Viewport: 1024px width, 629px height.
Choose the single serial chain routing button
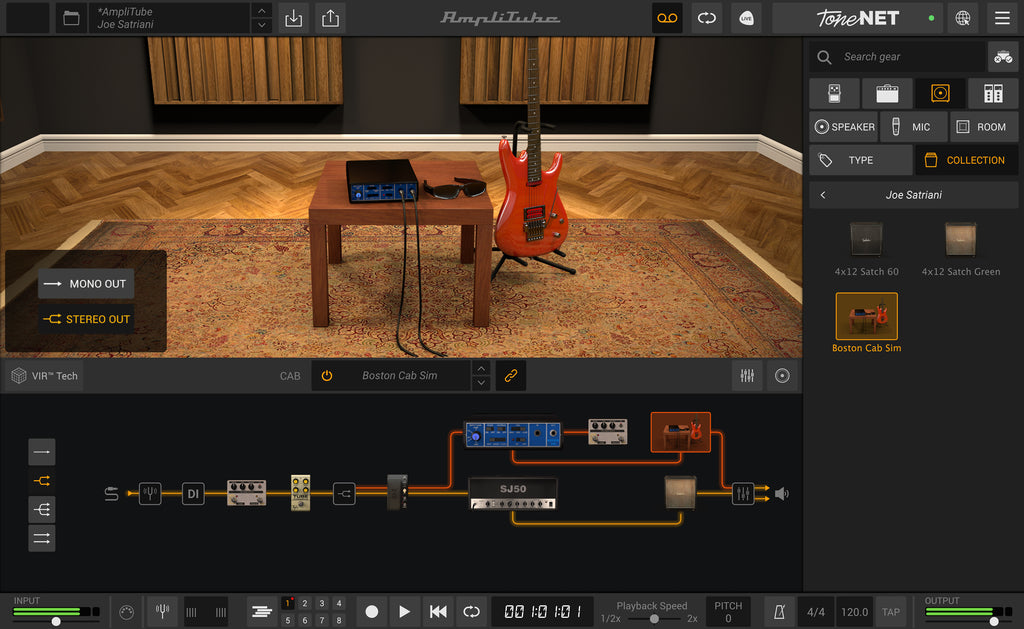[42, 452]
